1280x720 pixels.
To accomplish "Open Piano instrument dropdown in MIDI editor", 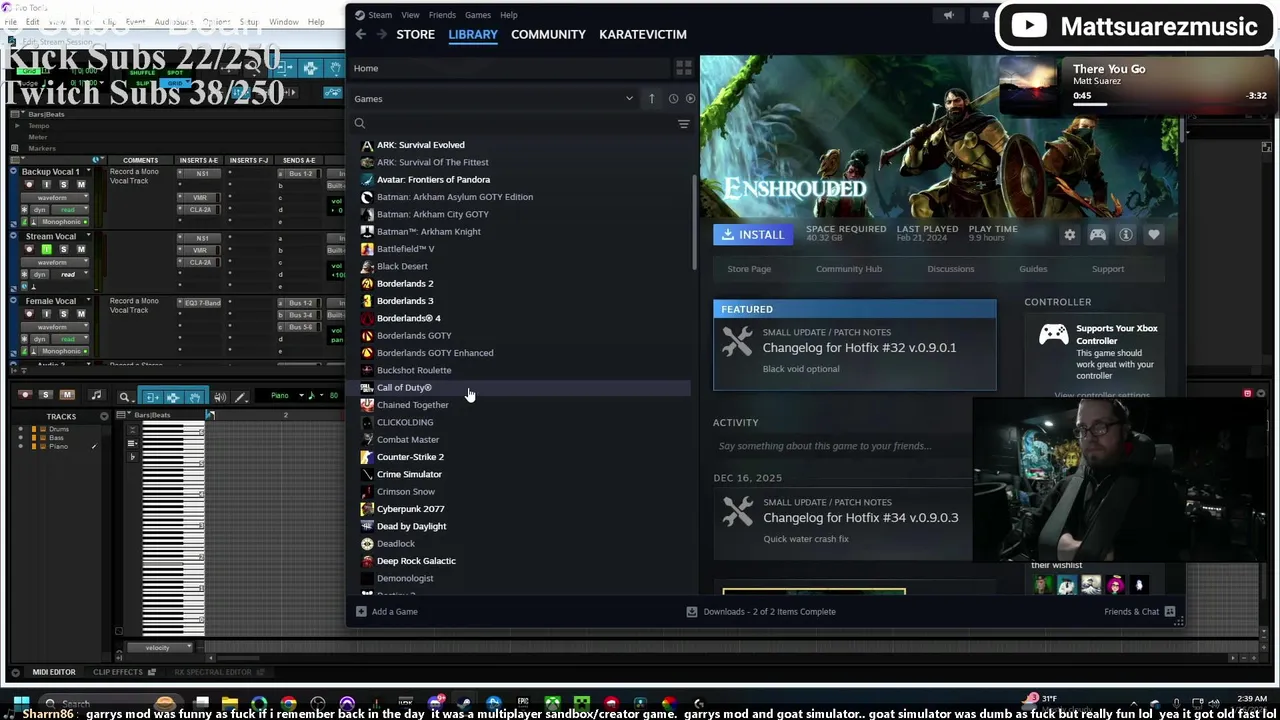I will coord(287,395).
